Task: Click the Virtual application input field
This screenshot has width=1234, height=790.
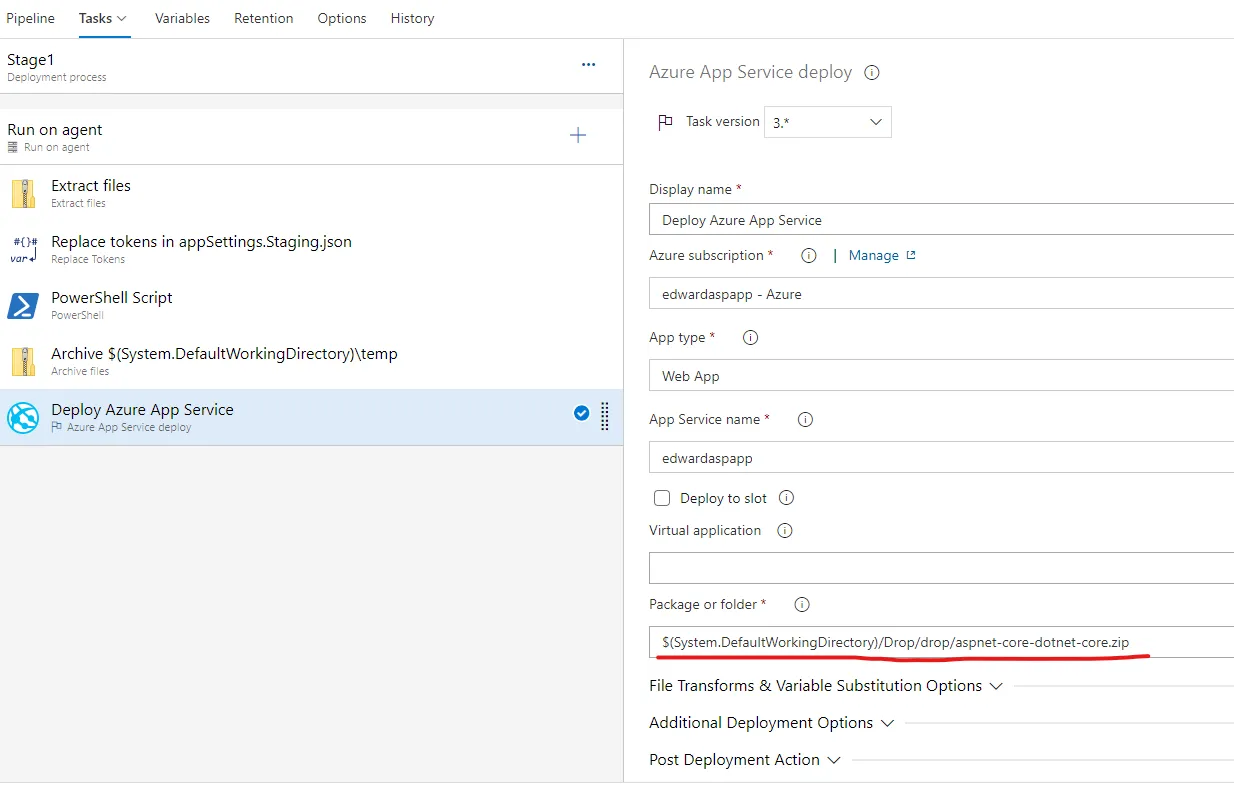Action: tap(941, 568)
